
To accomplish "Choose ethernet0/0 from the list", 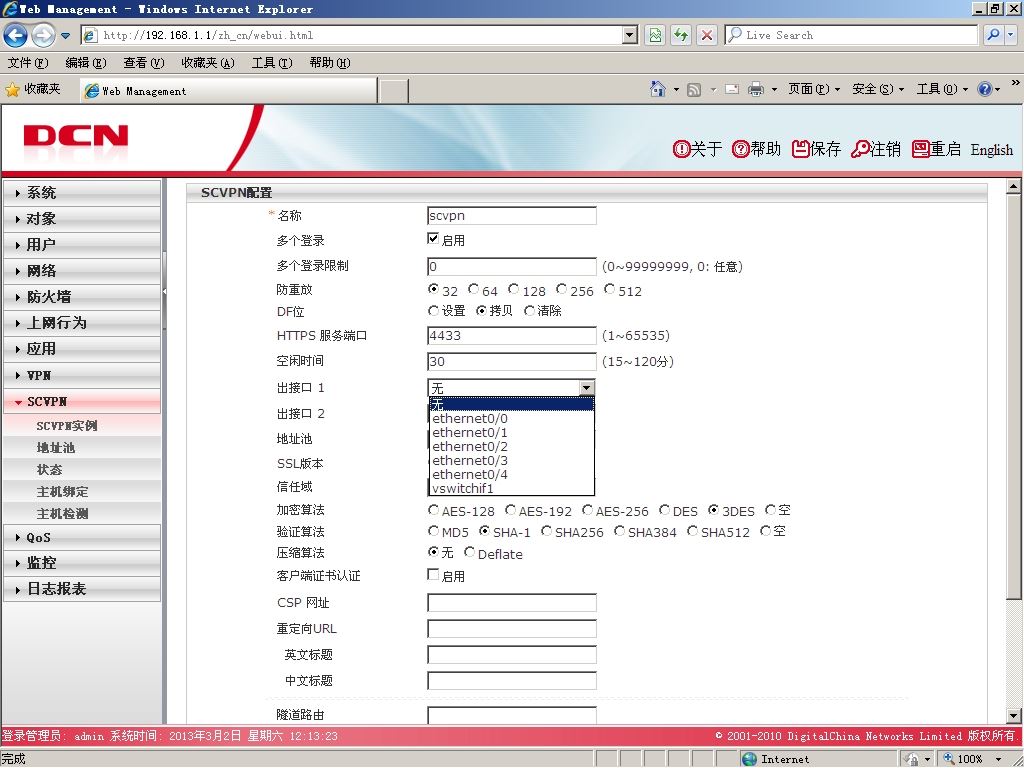I will 511,419.
